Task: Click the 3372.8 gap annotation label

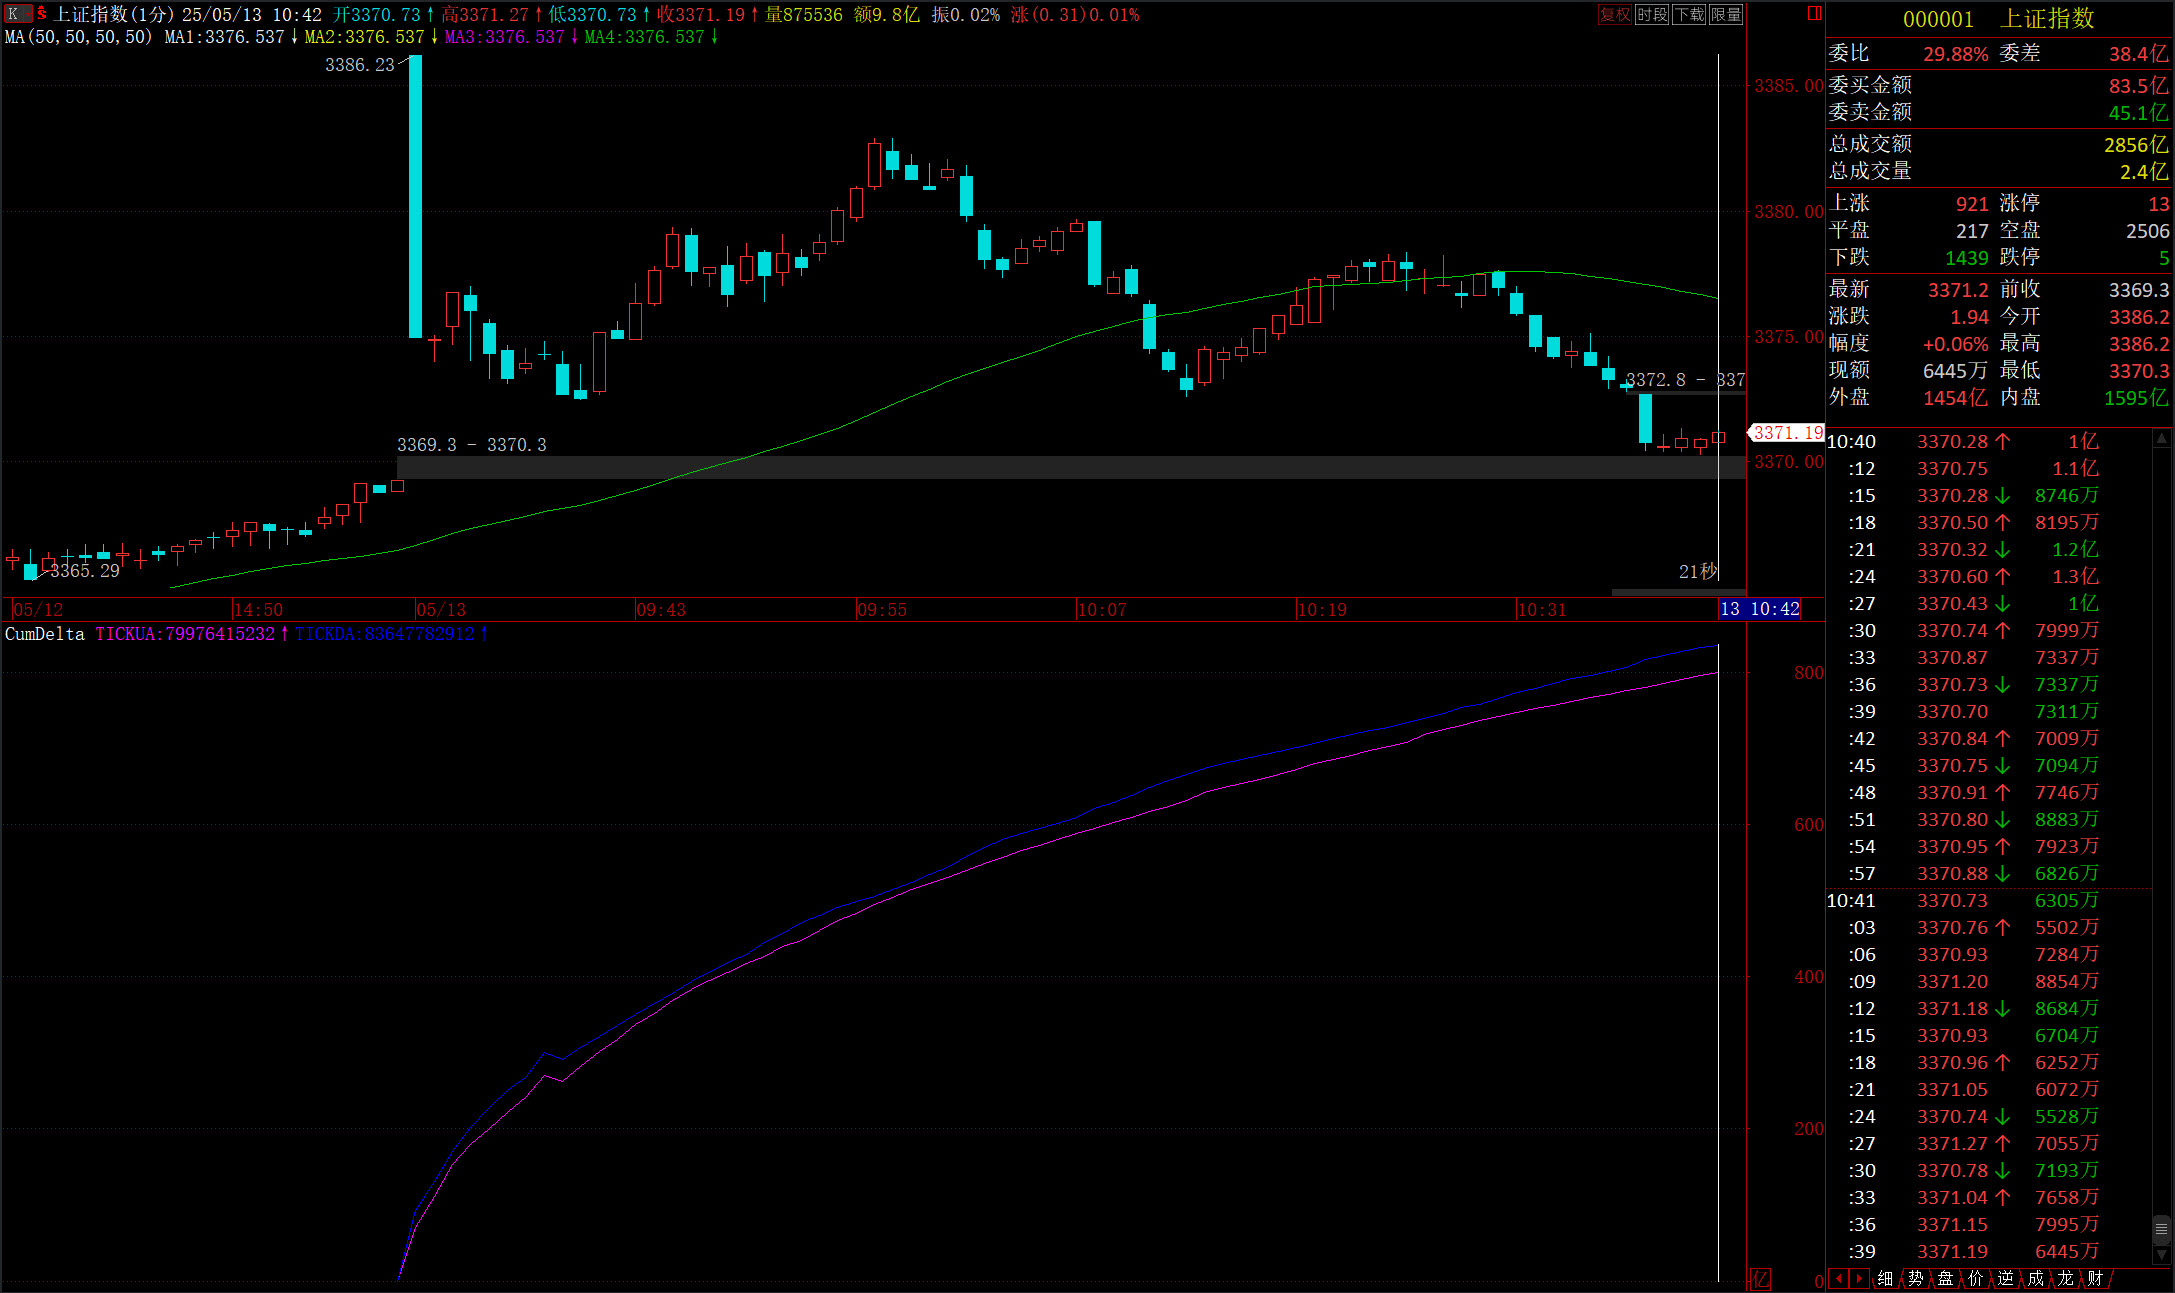Action: coord(1685,380)
